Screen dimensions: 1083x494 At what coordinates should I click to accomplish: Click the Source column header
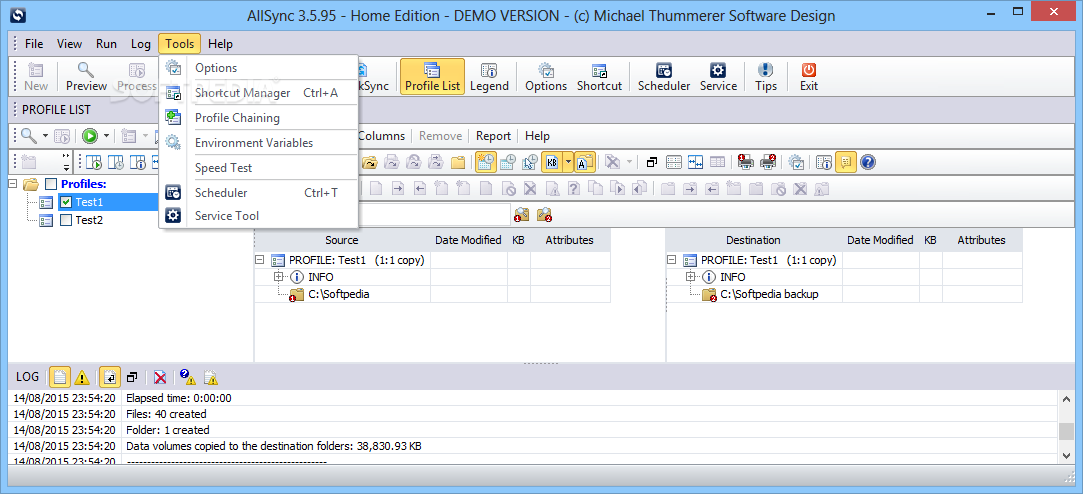(342, 240)
